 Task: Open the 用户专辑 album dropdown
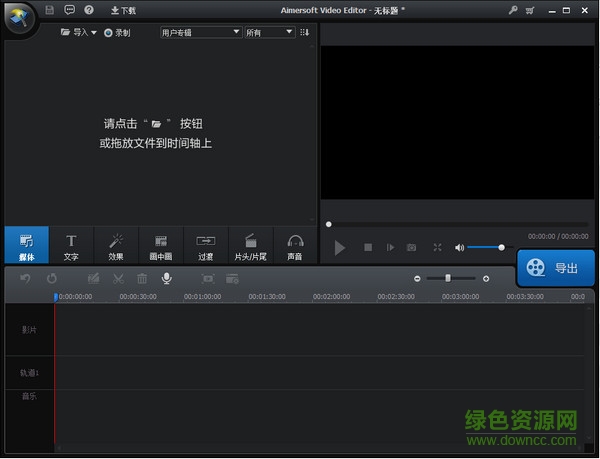pyautogui.click(x=199, y=32)
